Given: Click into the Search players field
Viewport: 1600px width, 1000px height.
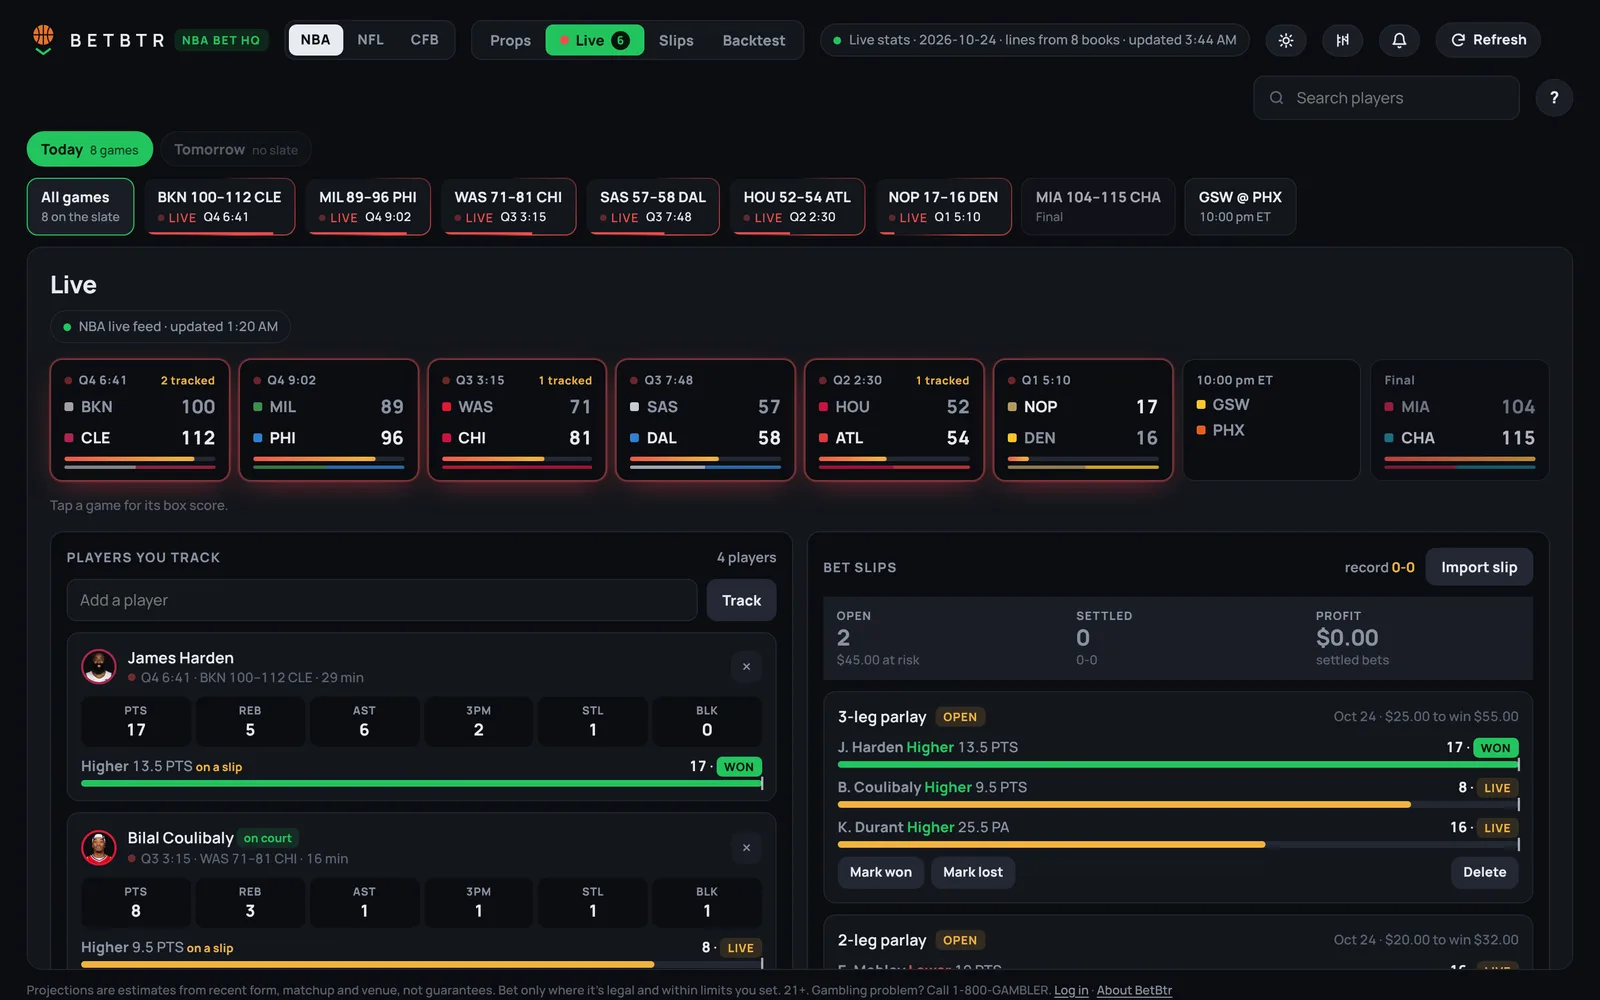Looking at the screenshot, I should 1386,98.
